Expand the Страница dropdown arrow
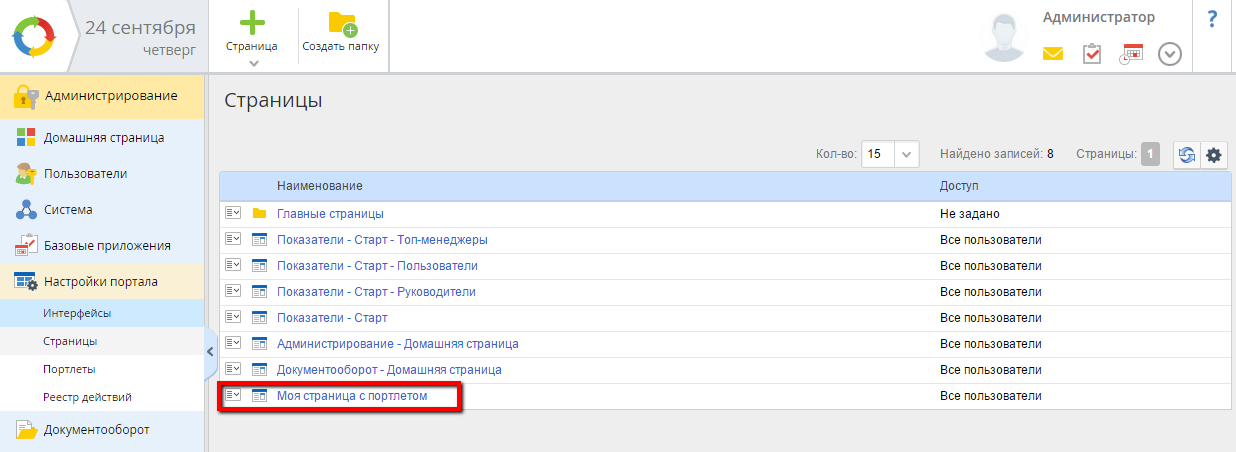Image resolution: width=1236 pixels, height=452 pixels. tap(253, 63)
